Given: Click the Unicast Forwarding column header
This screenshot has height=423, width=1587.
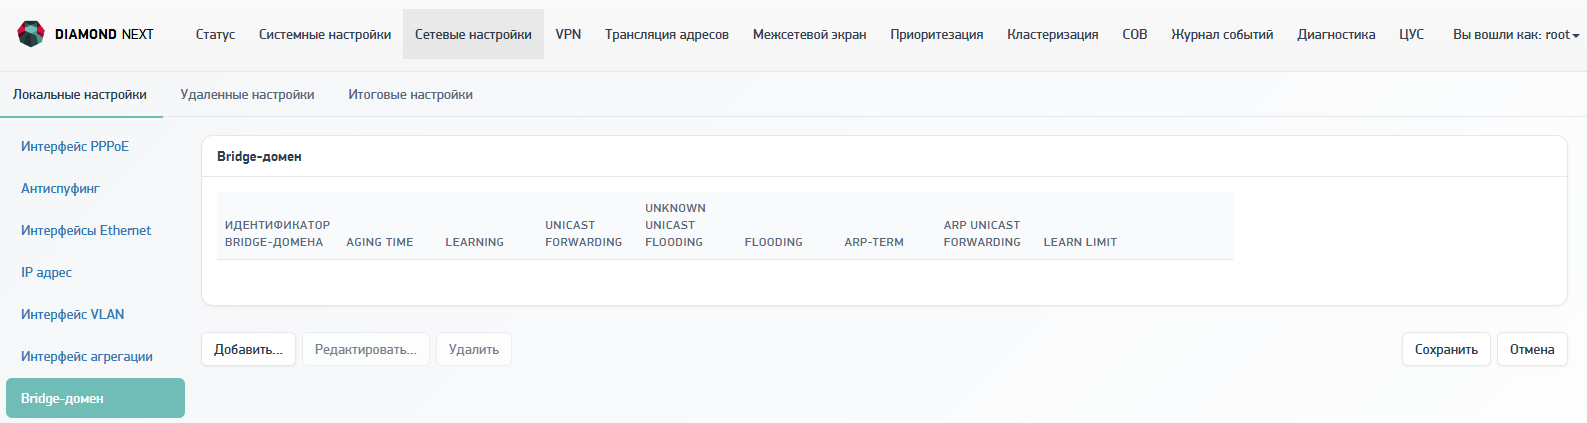Looking at the screenshot, I should point(583,233).
